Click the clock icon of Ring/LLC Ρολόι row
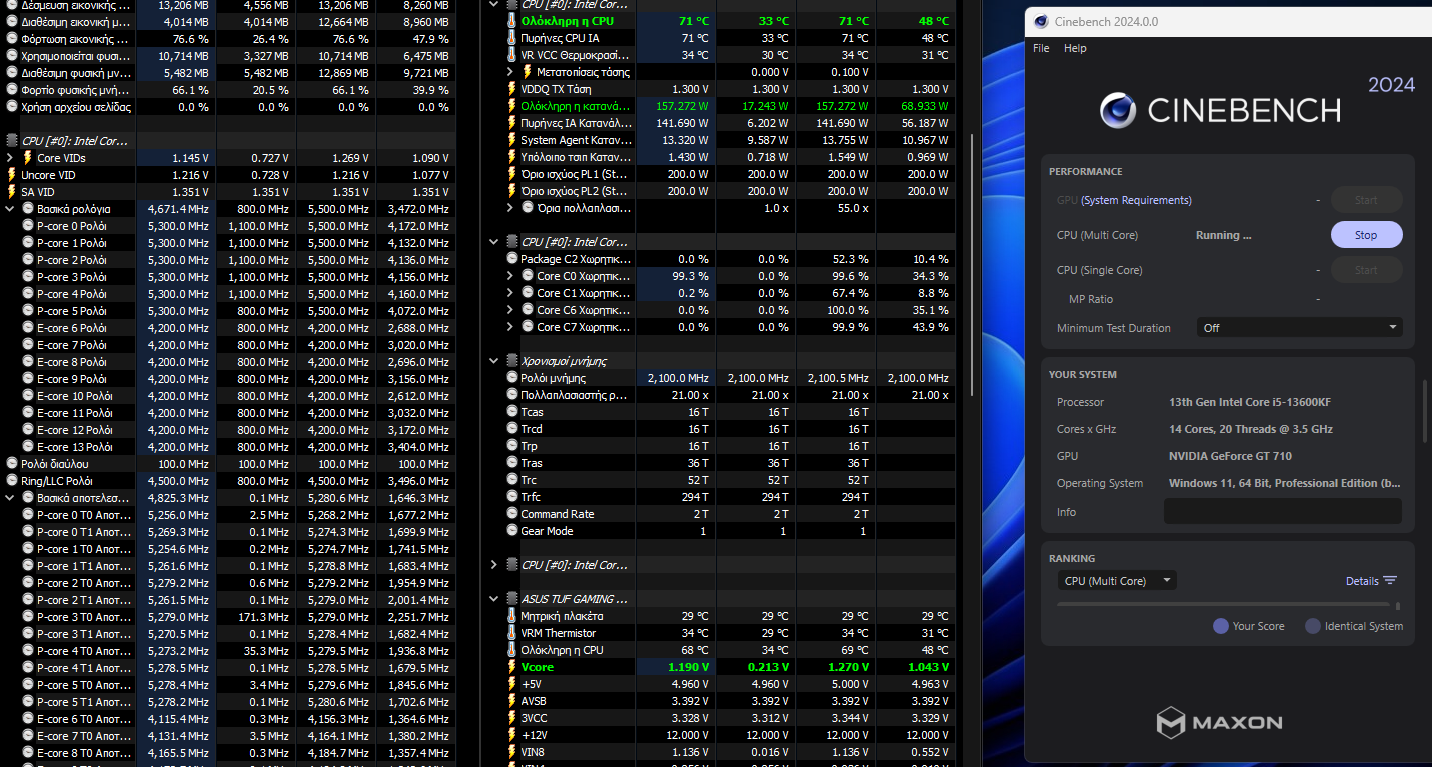The height and width of the screenshot is (767, 1432). pos(12,481)
